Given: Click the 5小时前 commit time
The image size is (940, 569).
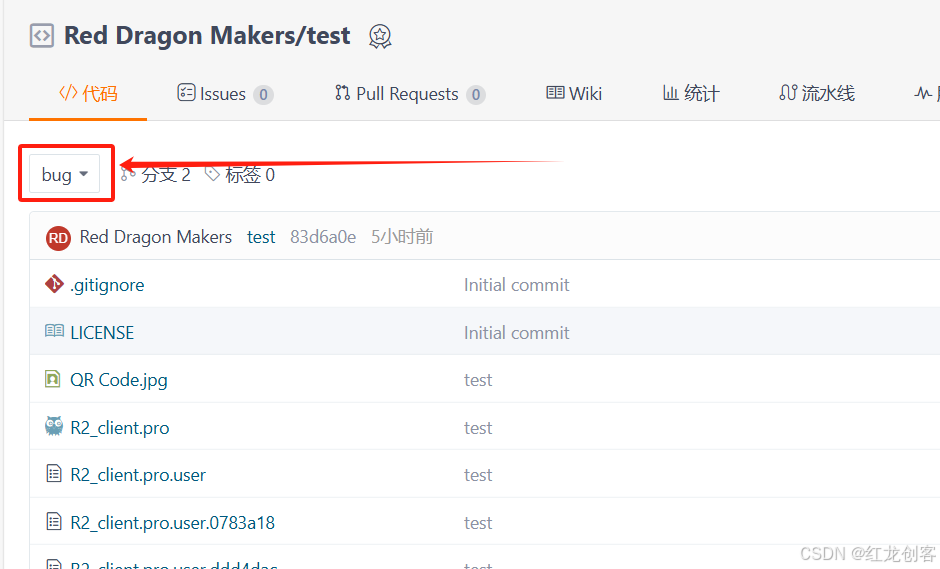Looking at the screenshot, I should tap(402, 237).
